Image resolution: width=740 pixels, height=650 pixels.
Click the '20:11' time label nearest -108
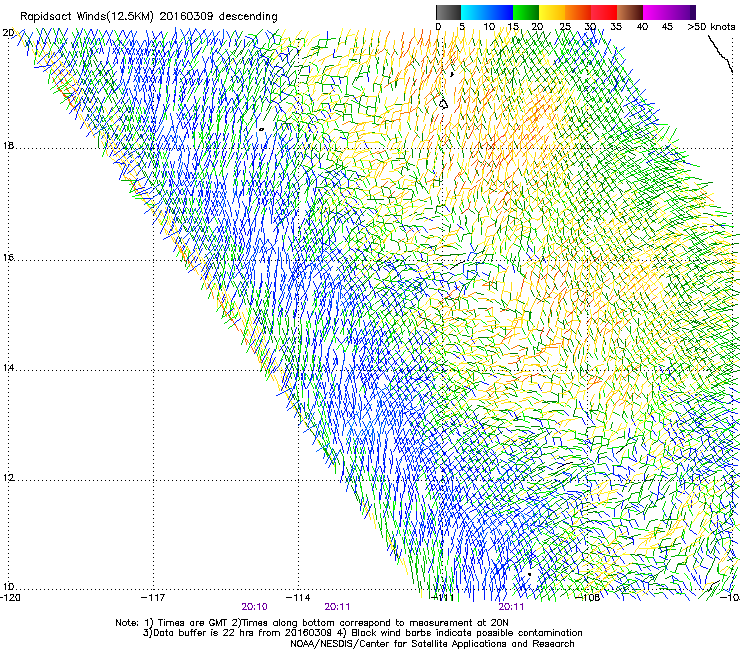tap(511, 607)
